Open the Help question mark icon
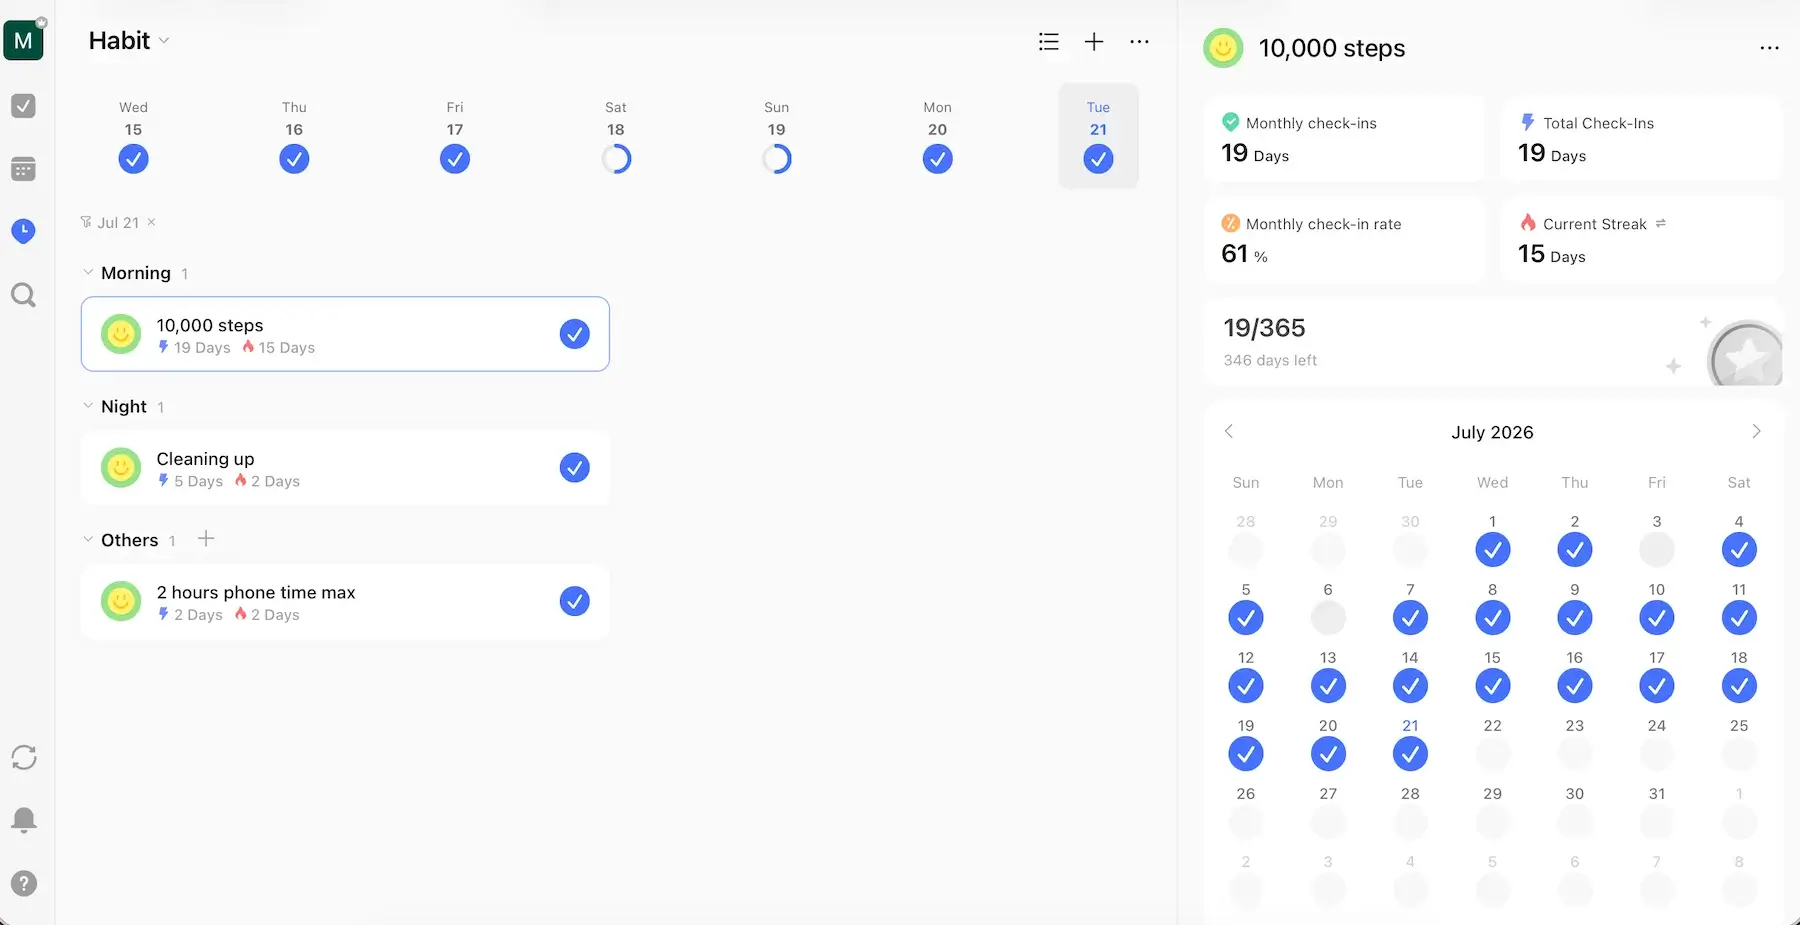The width and height of the screenshot is (1800, 925). (x=23, y=883)
